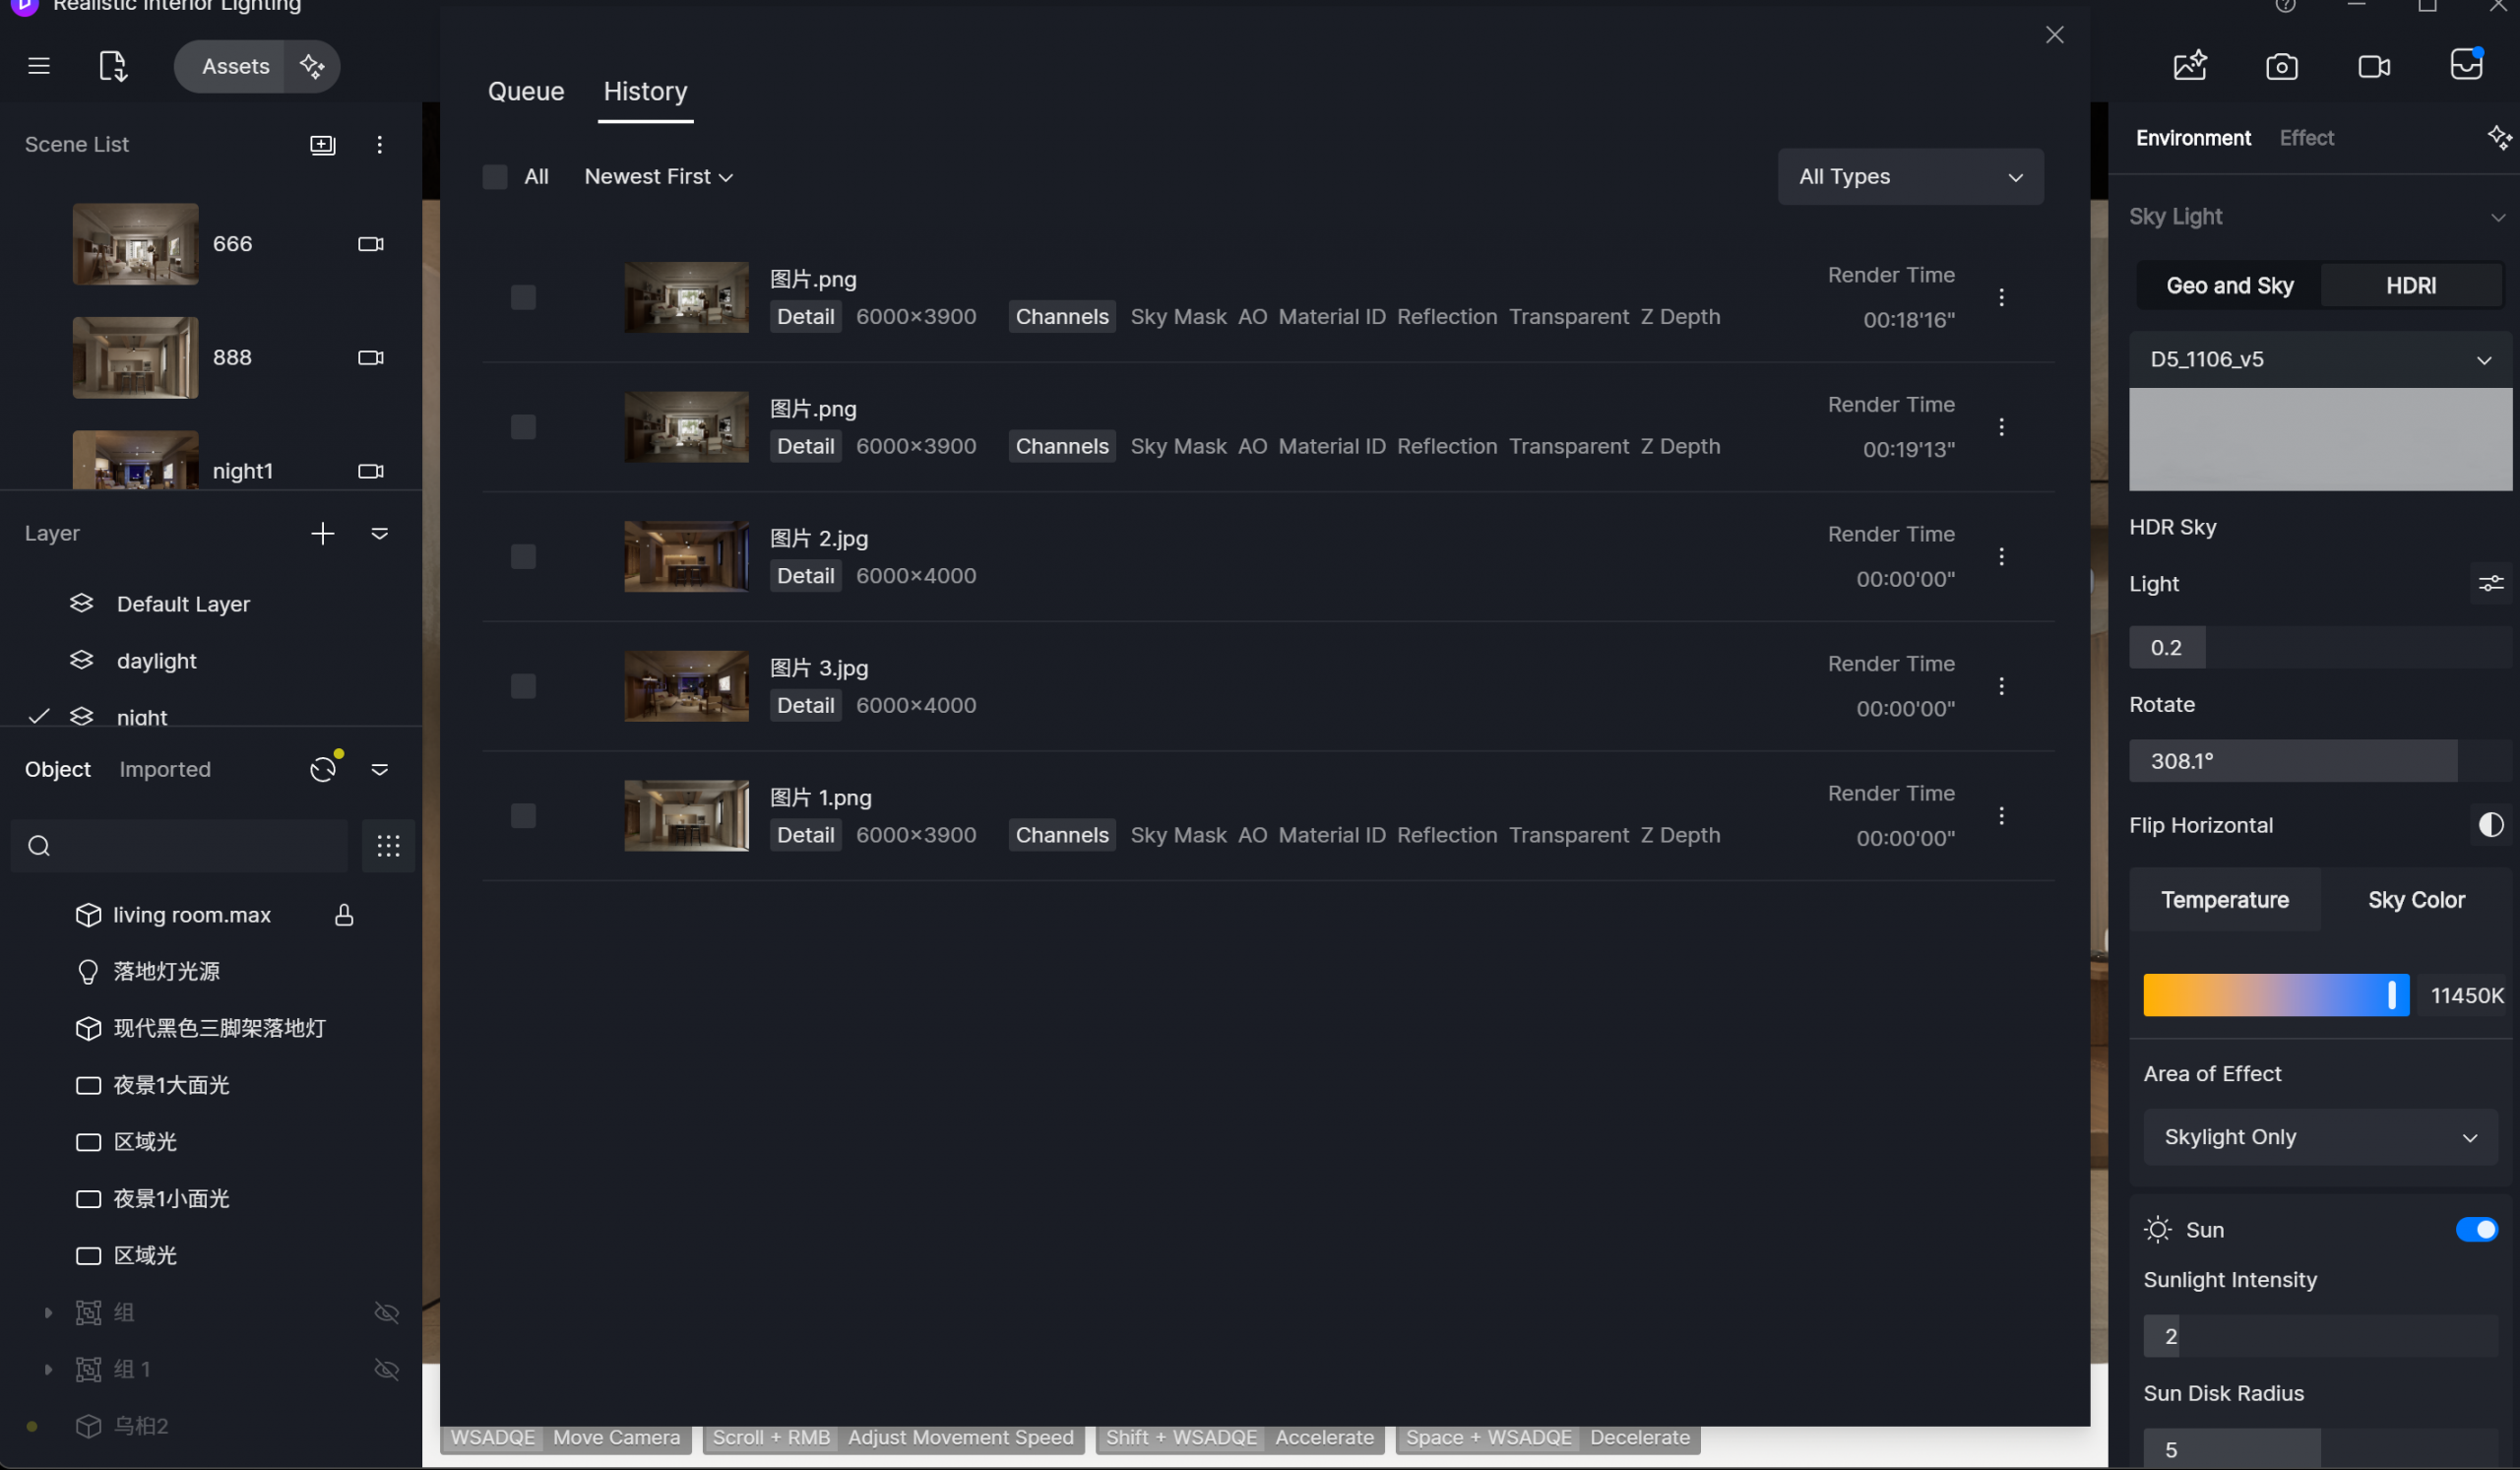Click the add scene icon in Scene List
This screenshot has height=1470, width=2520.
point(322,145)
